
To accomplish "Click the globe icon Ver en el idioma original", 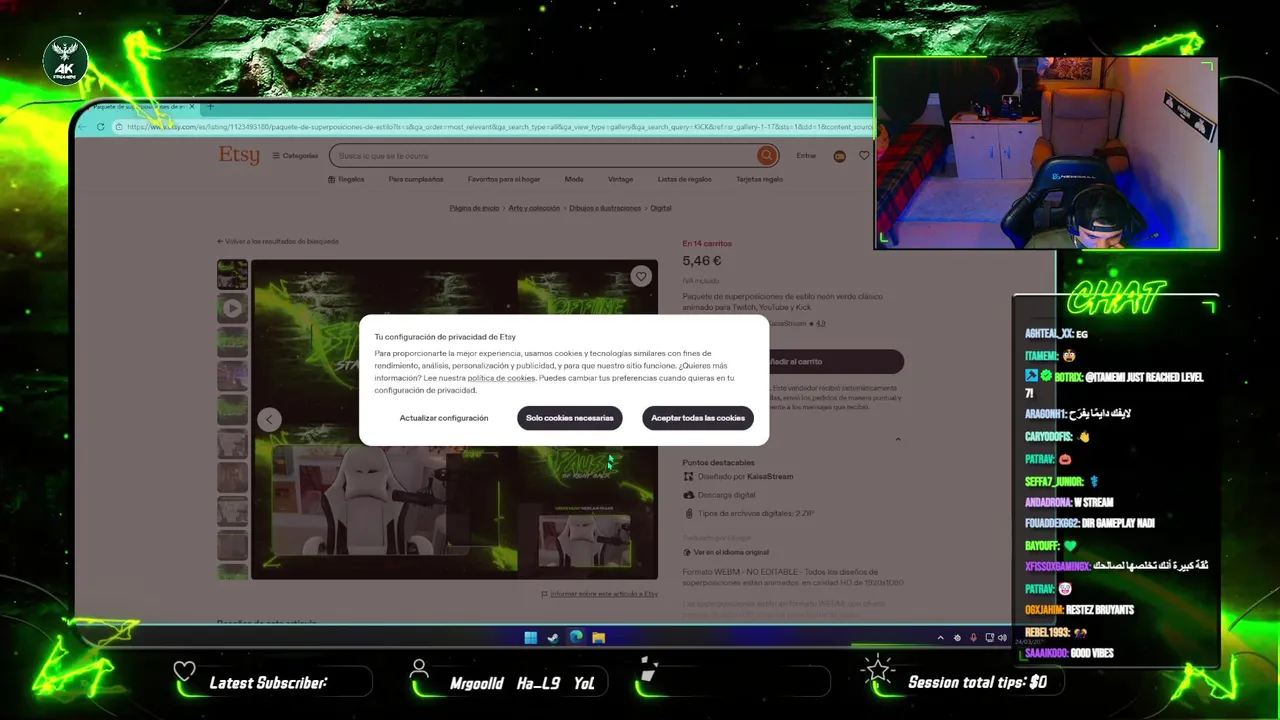I will click(x=687, y=552).
